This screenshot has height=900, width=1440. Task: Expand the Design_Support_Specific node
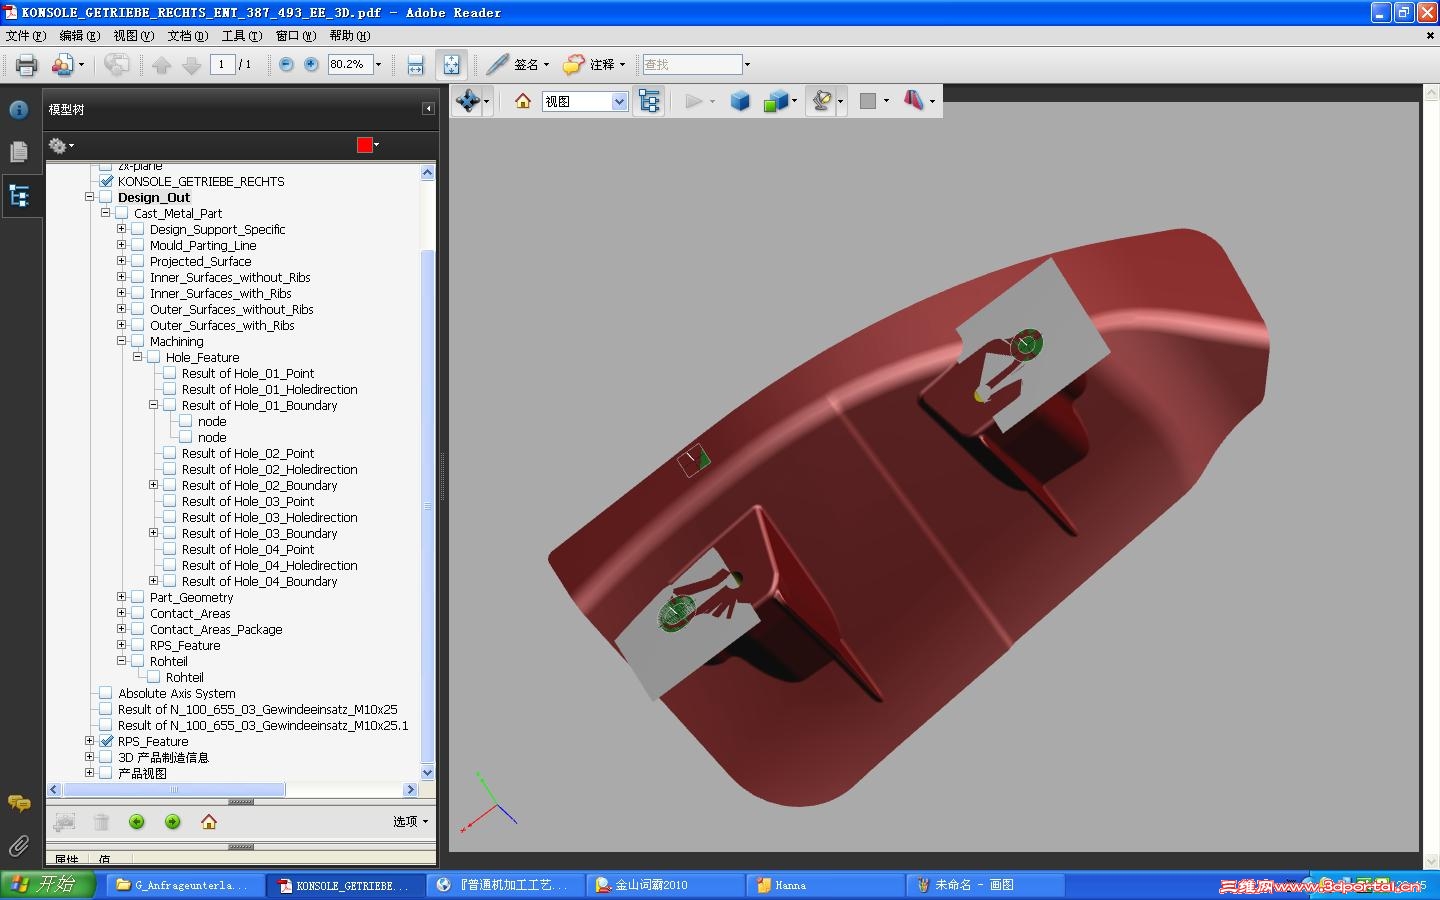[x=121, y=229]
